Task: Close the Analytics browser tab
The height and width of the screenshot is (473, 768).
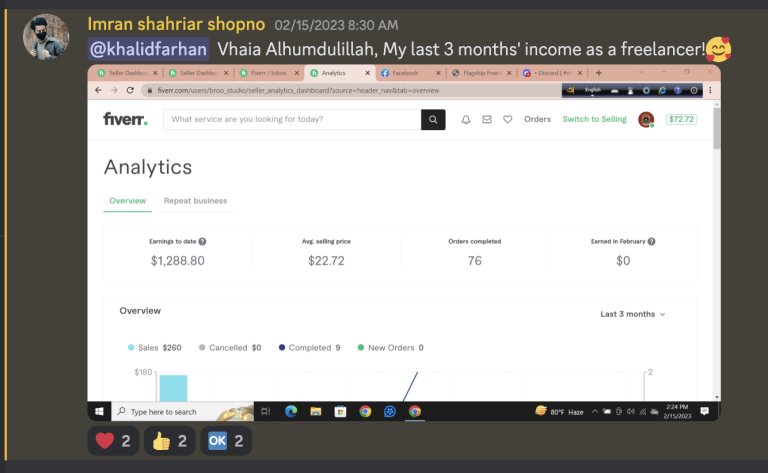Action: [367, 73]
